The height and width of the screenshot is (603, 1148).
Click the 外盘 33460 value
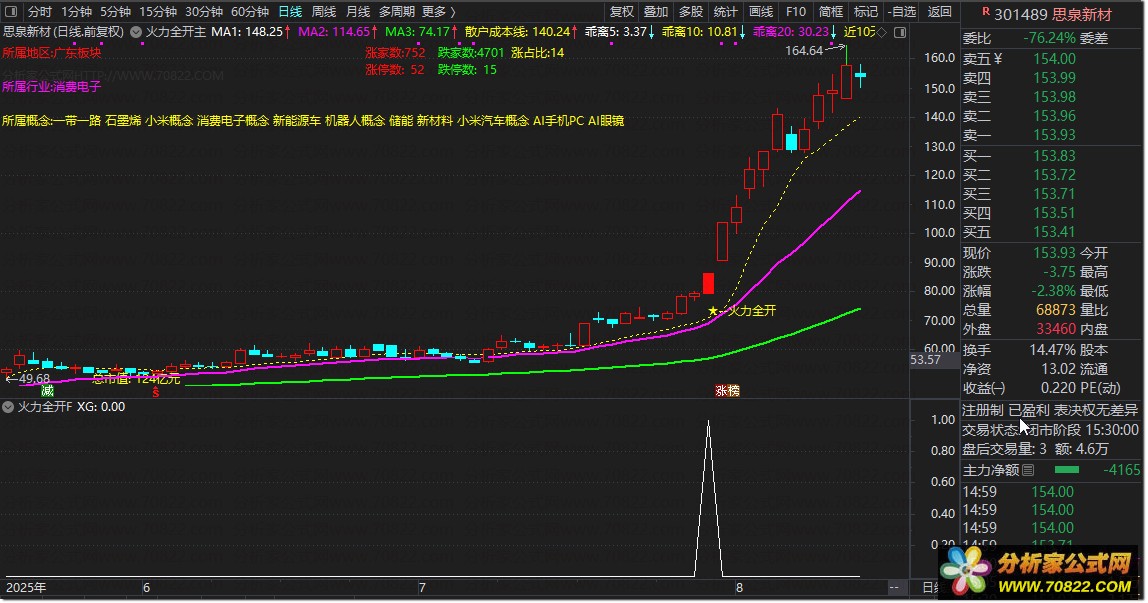click(1056, 329)
